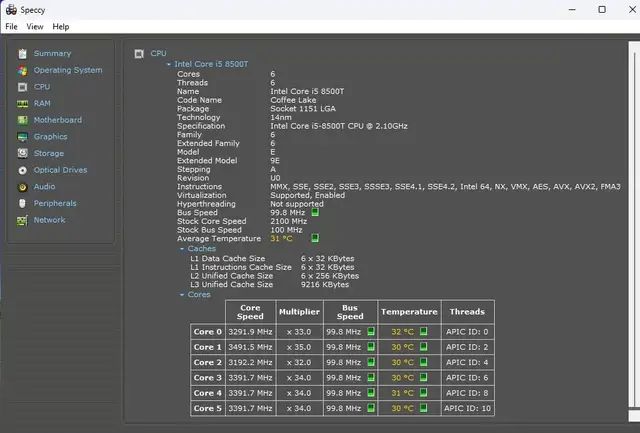
Task: Click the Socket 1151 LGA value
Action: tap(303, 109)
